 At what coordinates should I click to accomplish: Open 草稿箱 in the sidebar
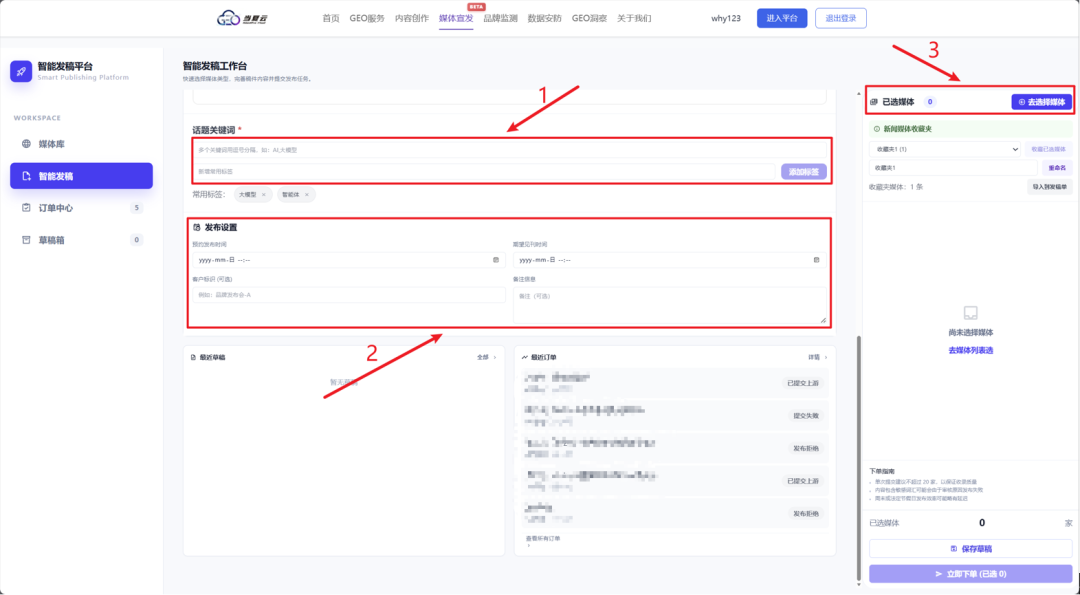click(x=81, y=240)
